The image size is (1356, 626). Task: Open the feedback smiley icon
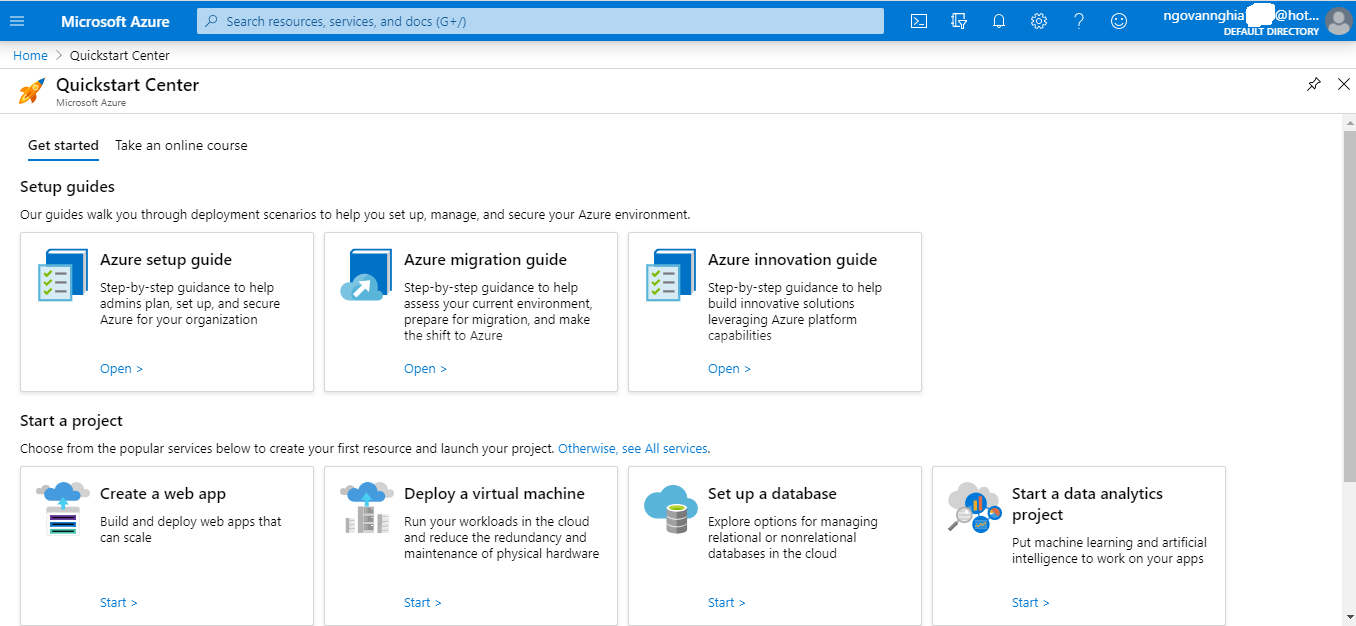pyautogui.click(x=1119, y=21)
